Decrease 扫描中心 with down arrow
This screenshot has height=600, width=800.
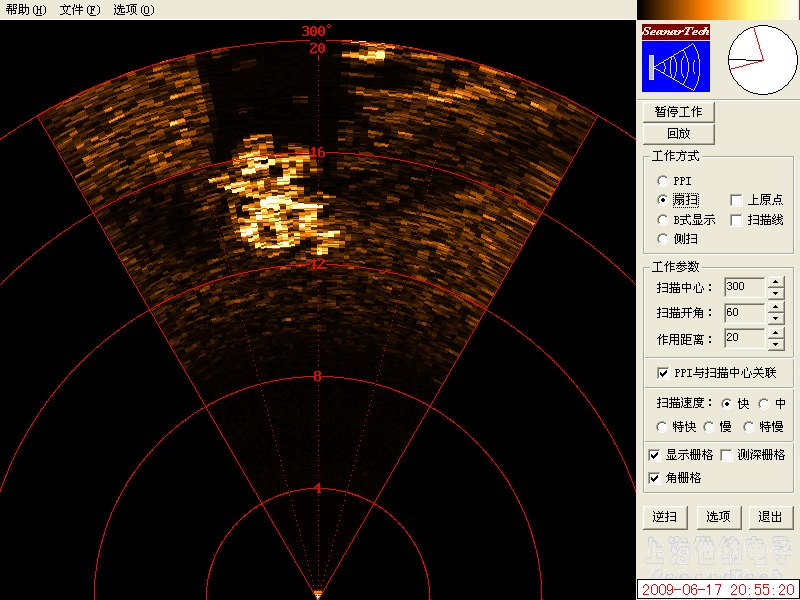[x=776, y=293]
